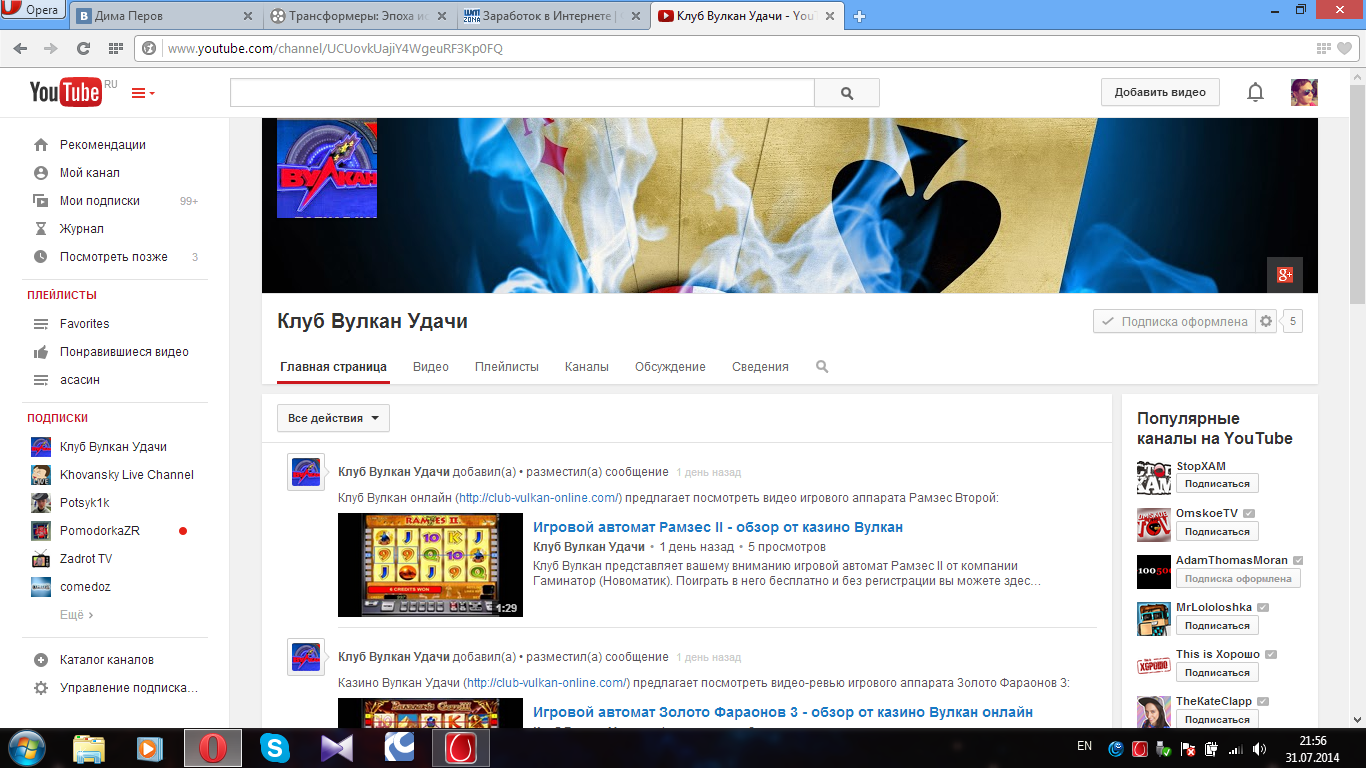Open Speed Dial grid icon

tap(115, 48)
